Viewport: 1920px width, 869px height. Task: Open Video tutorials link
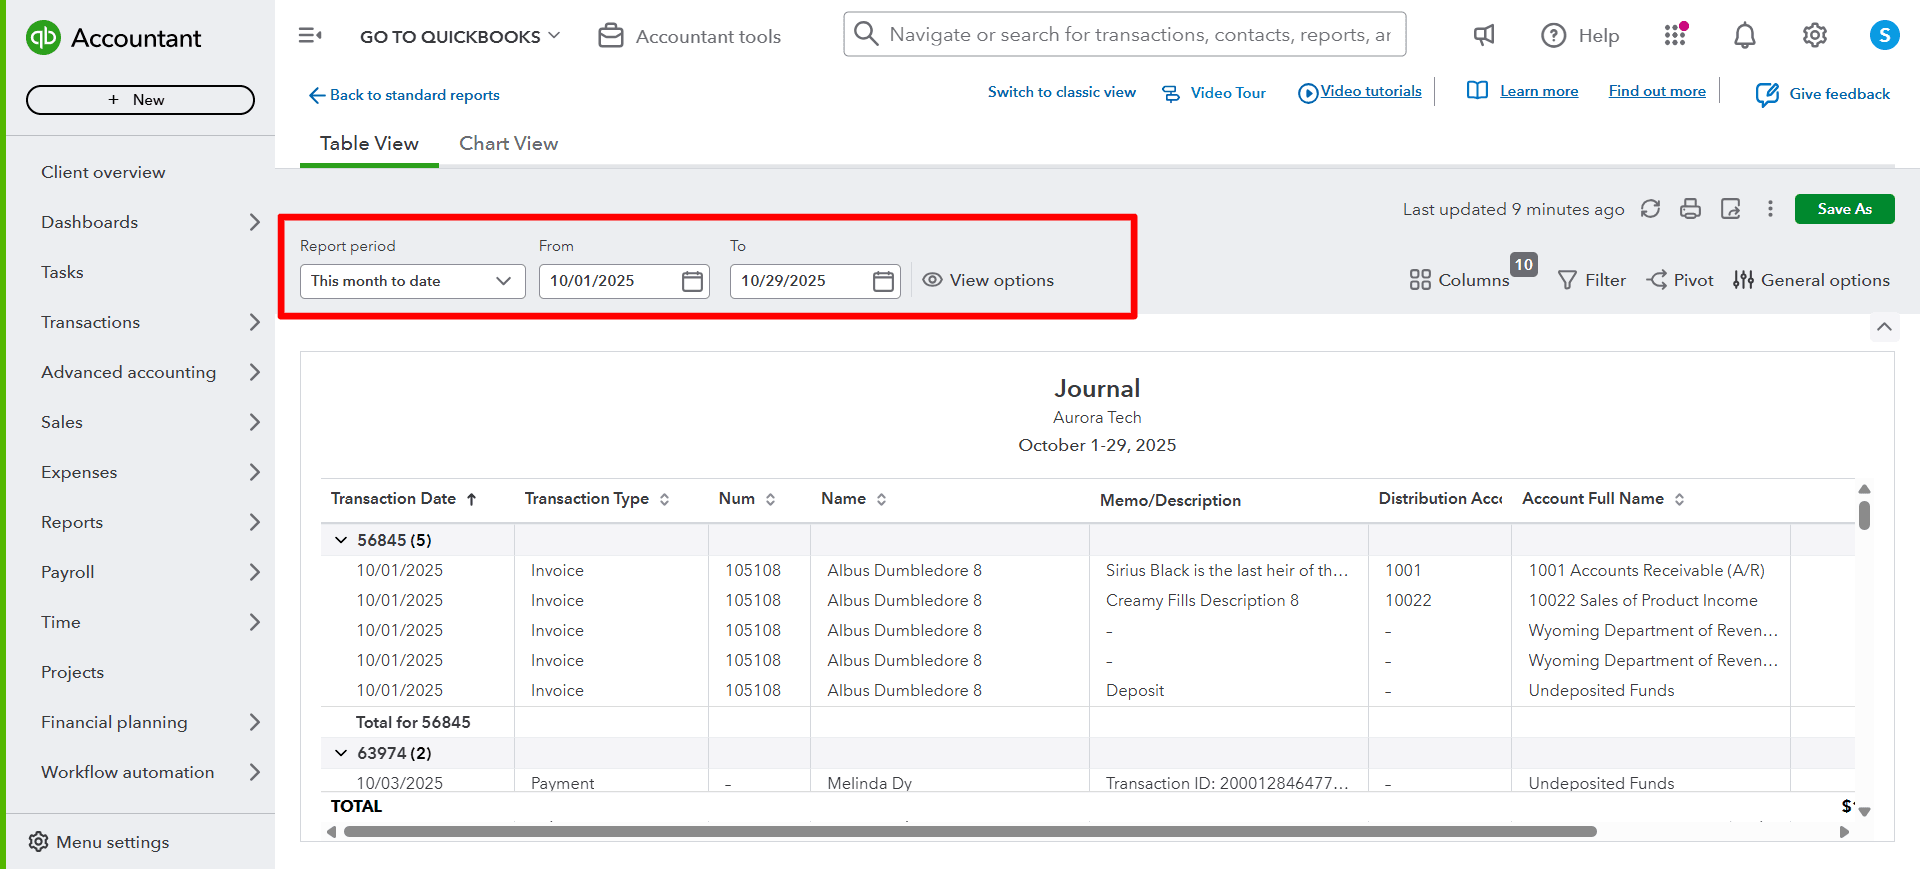tap(1360, 92)
